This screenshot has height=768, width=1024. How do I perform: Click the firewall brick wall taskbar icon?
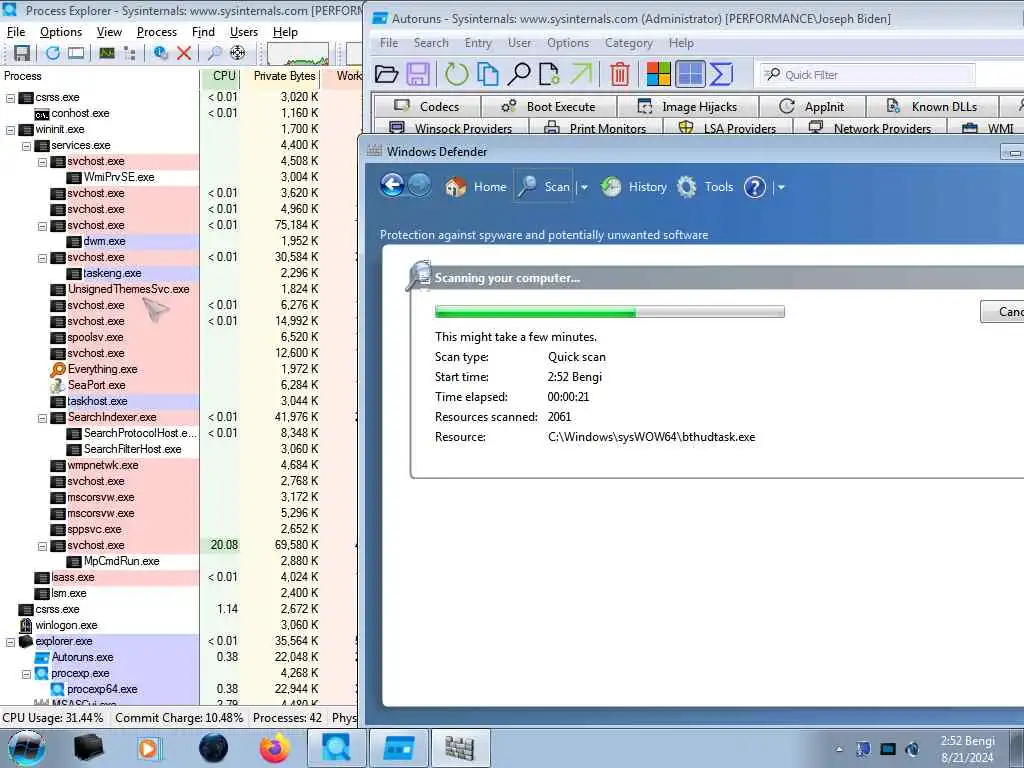coord(460,748)
